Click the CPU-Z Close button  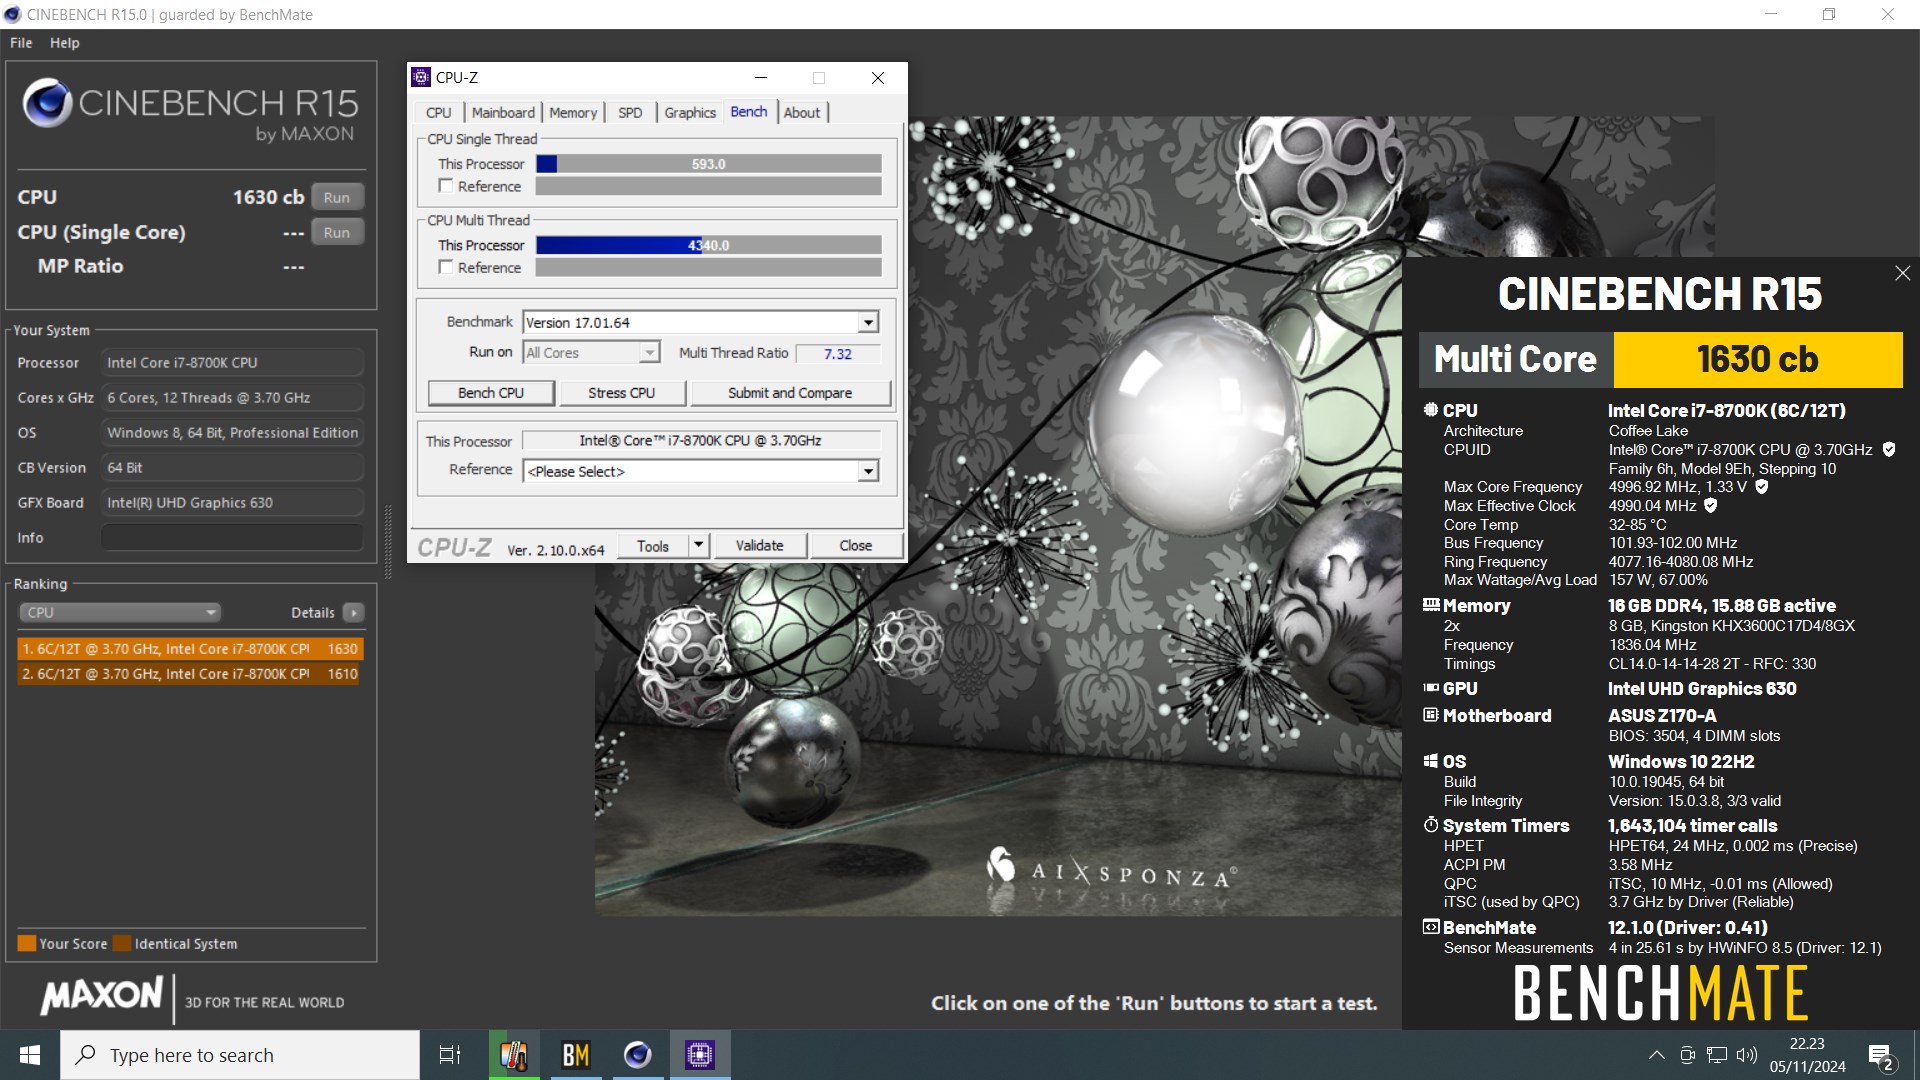point(856,545)
